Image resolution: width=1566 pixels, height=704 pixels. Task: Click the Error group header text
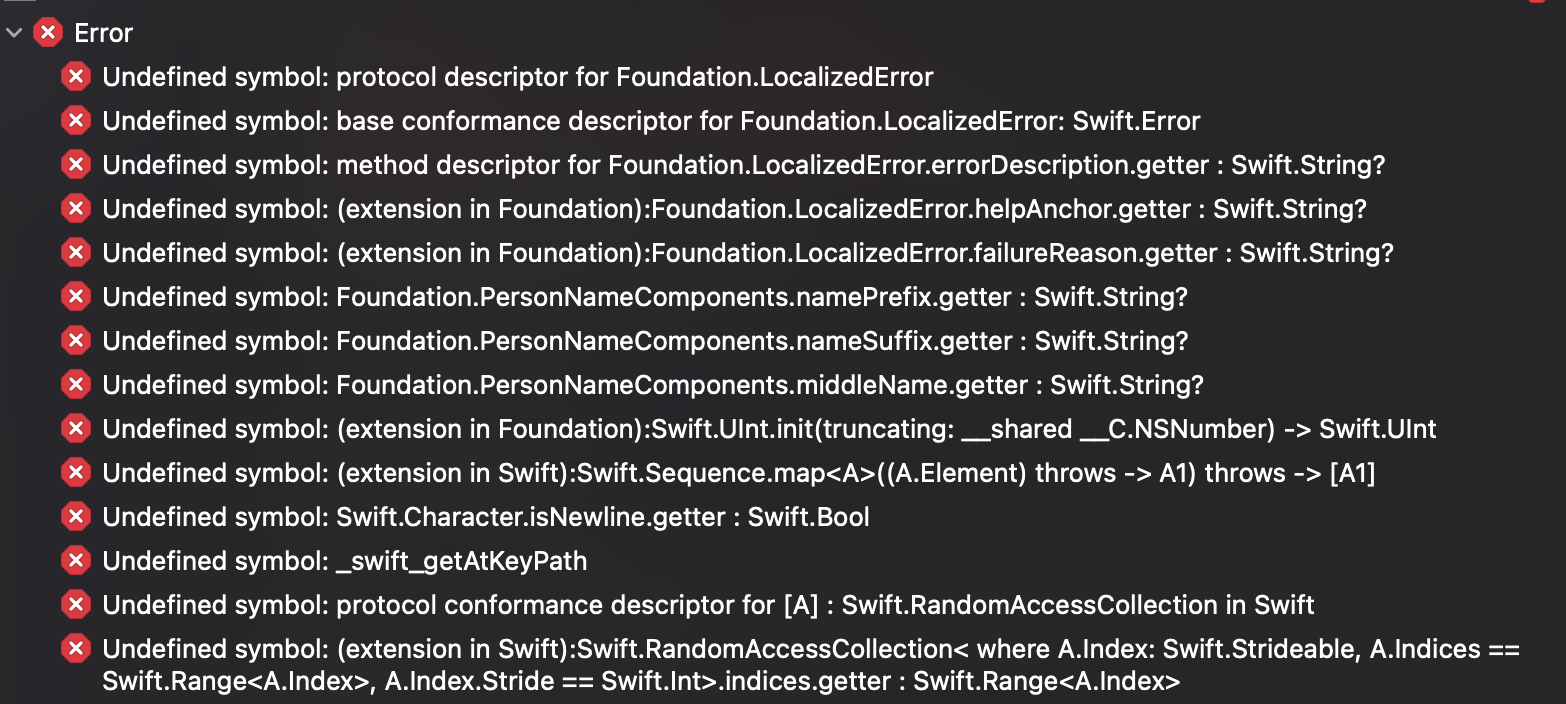(104, 32)
